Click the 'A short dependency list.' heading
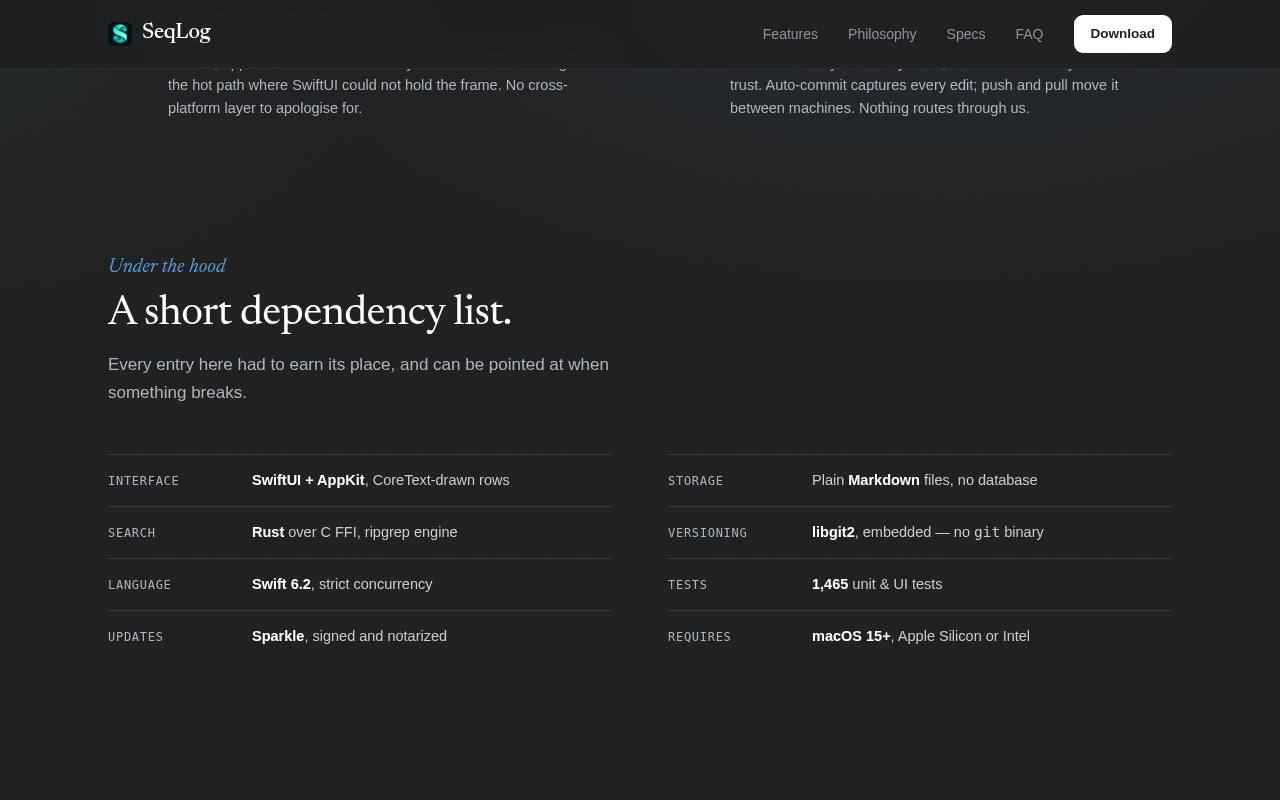The width and height of the screenshot is (1280, 800). pos(310,311)
